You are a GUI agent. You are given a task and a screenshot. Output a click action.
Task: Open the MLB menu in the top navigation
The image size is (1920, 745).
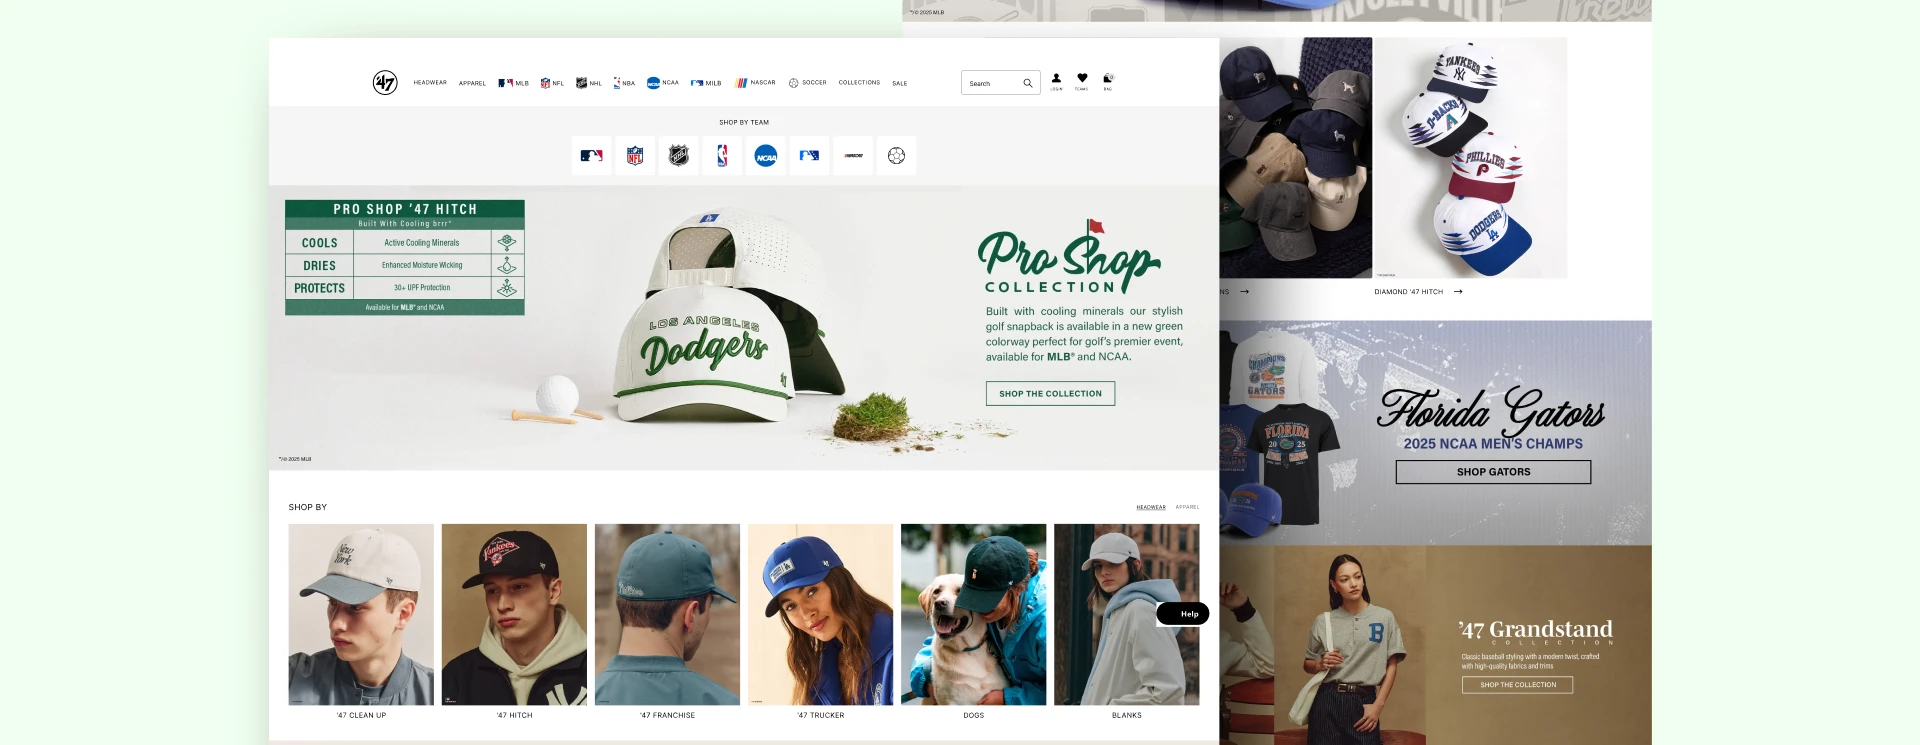coord(513,83)
